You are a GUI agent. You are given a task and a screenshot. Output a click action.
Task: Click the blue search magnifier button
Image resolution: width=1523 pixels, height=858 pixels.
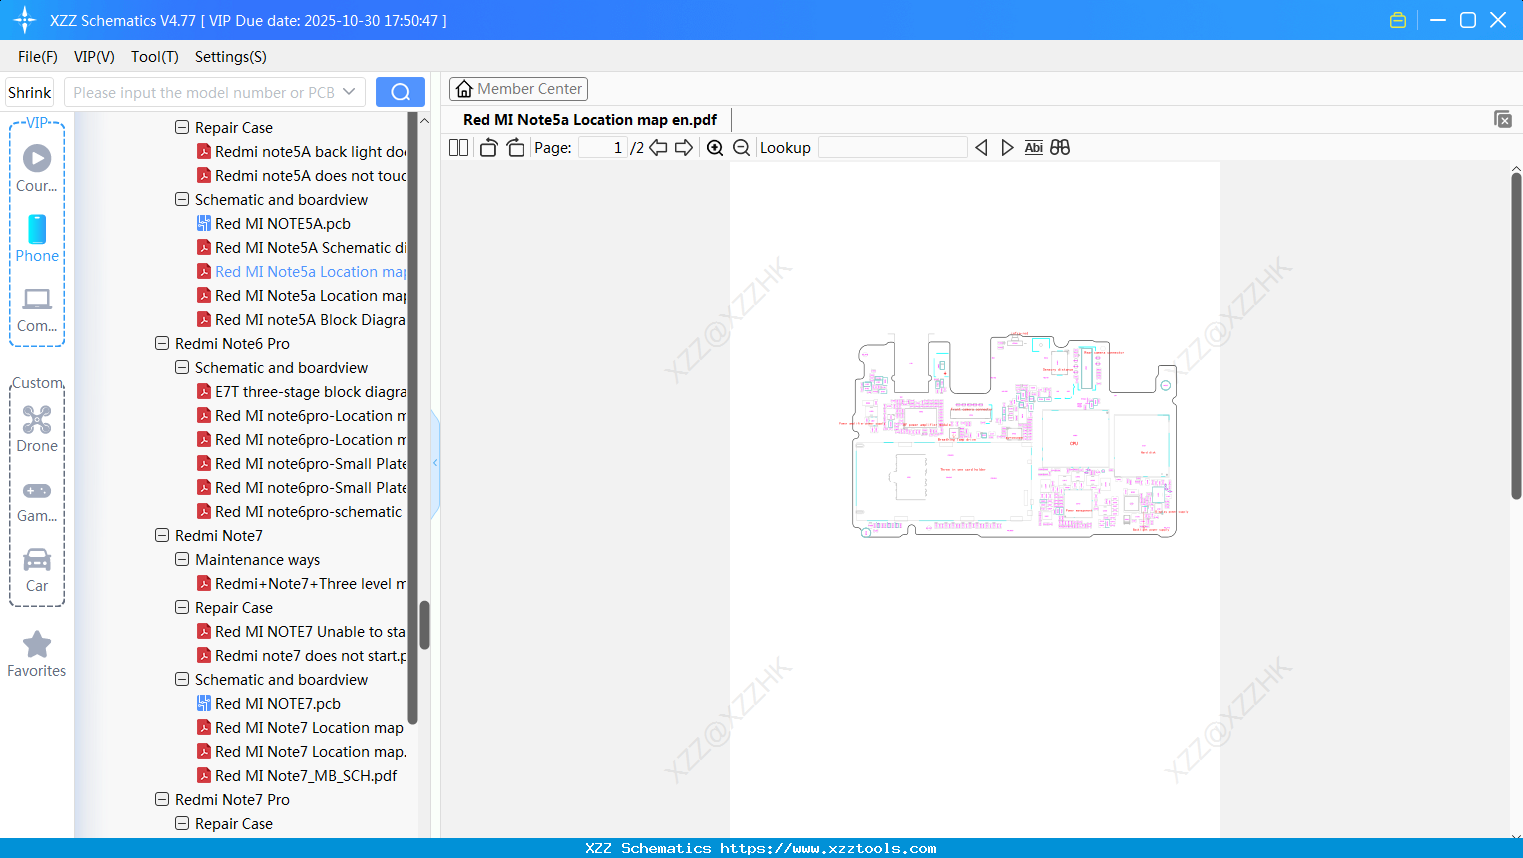(x=400, y=92)
